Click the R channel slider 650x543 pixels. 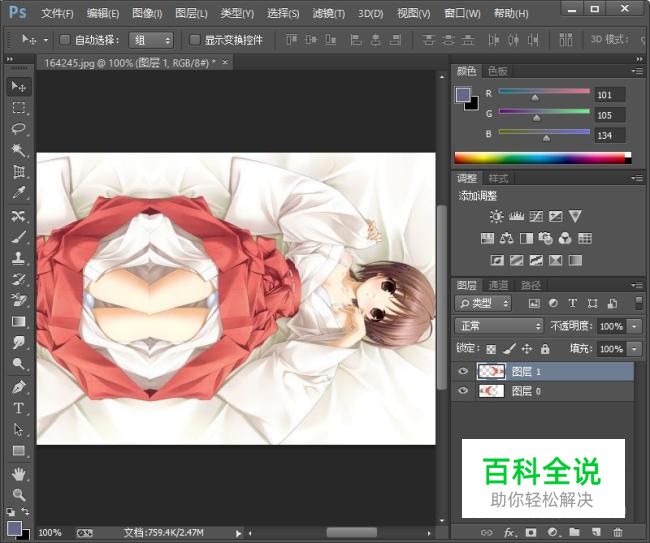click(x=544, y=92)
